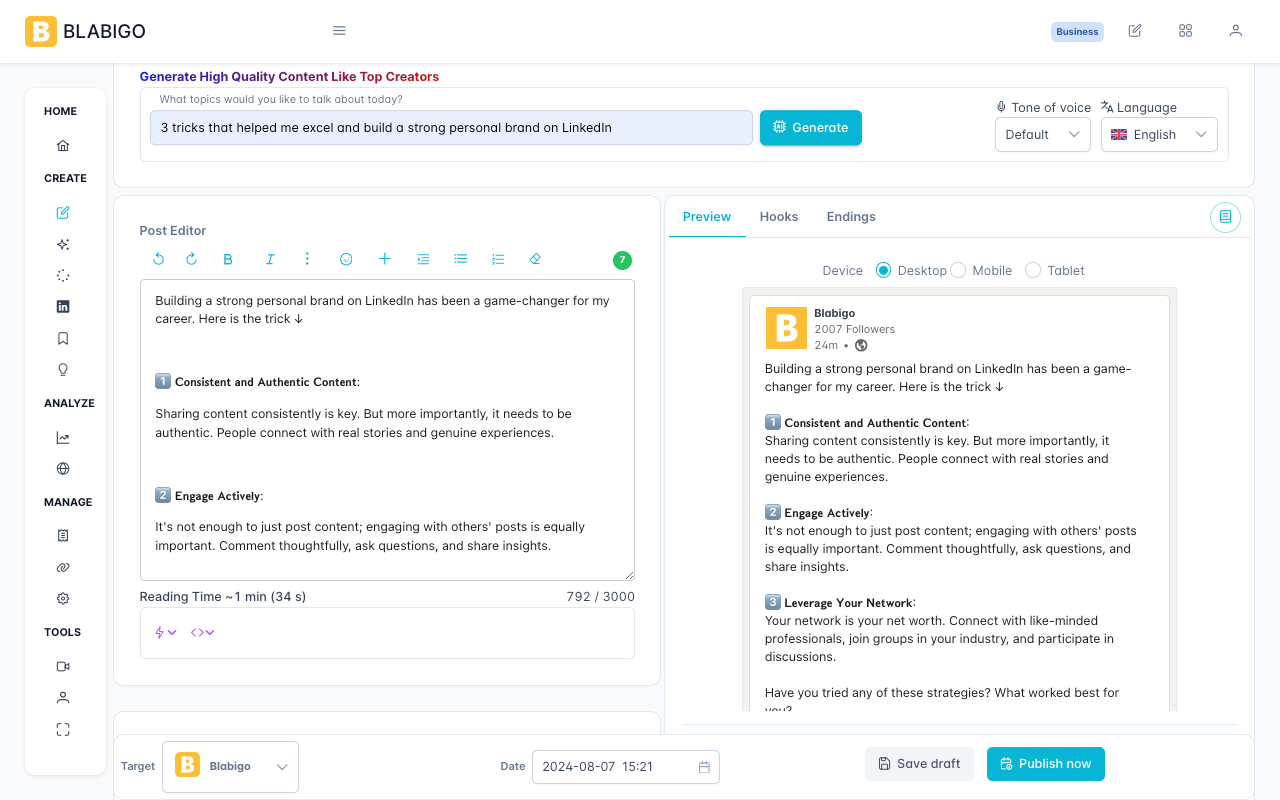Screen dimensions: 1280x800
Task: Open the Language dropdown showing English
Action: click(x=1159, y=135)
